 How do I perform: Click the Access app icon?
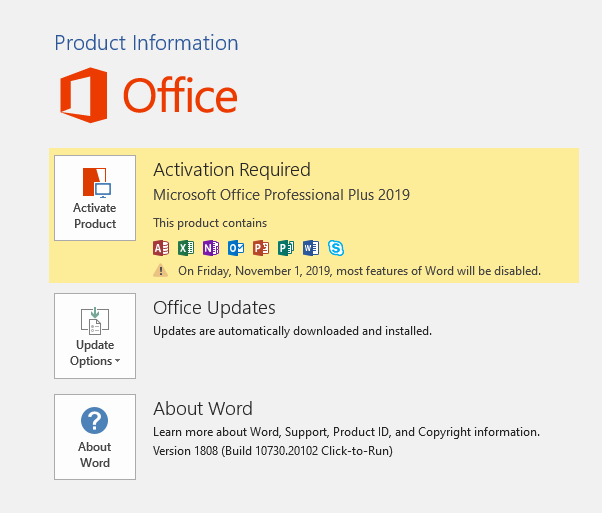point(161,248)
